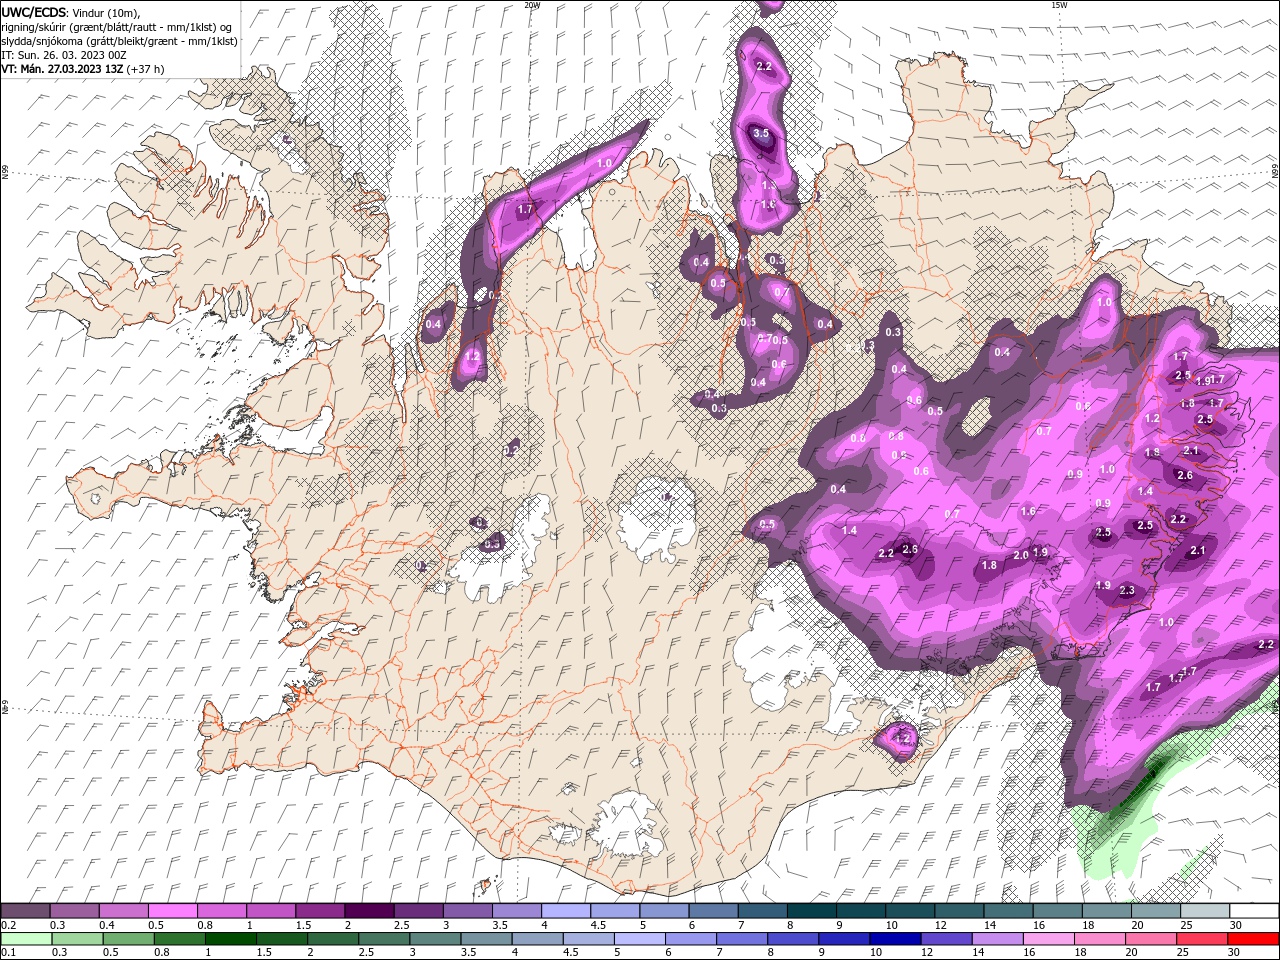
Task: Pick snow-scale swatch starting at 0.2
Action: tap(25, 911)
